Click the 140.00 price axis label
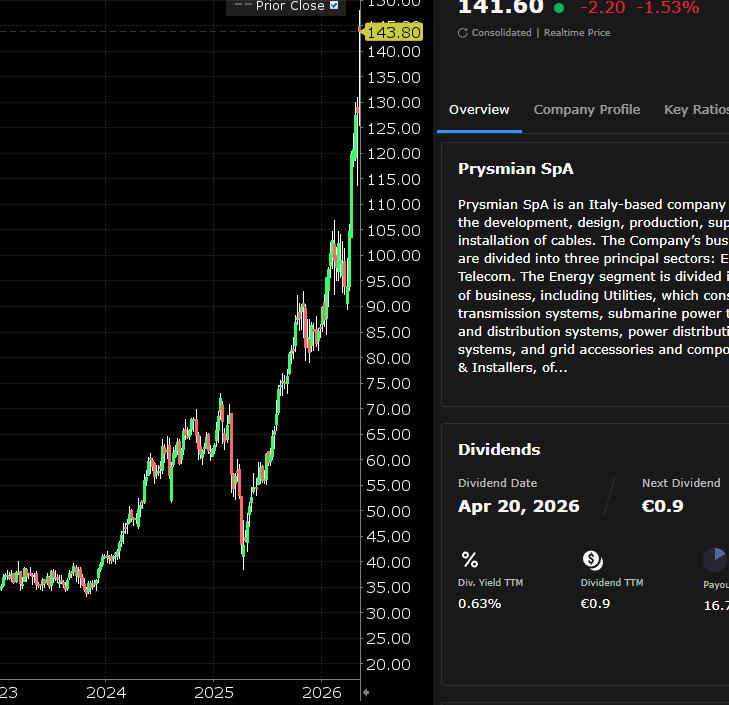 click(394, 52)
